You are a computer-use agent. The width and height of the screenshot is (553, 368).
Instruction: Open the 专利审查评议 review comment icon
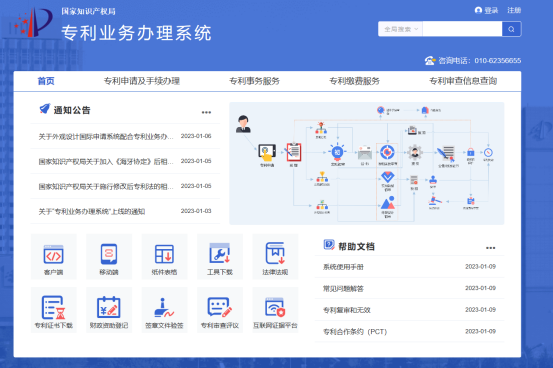pyautogui.click(x=220, y=310)
